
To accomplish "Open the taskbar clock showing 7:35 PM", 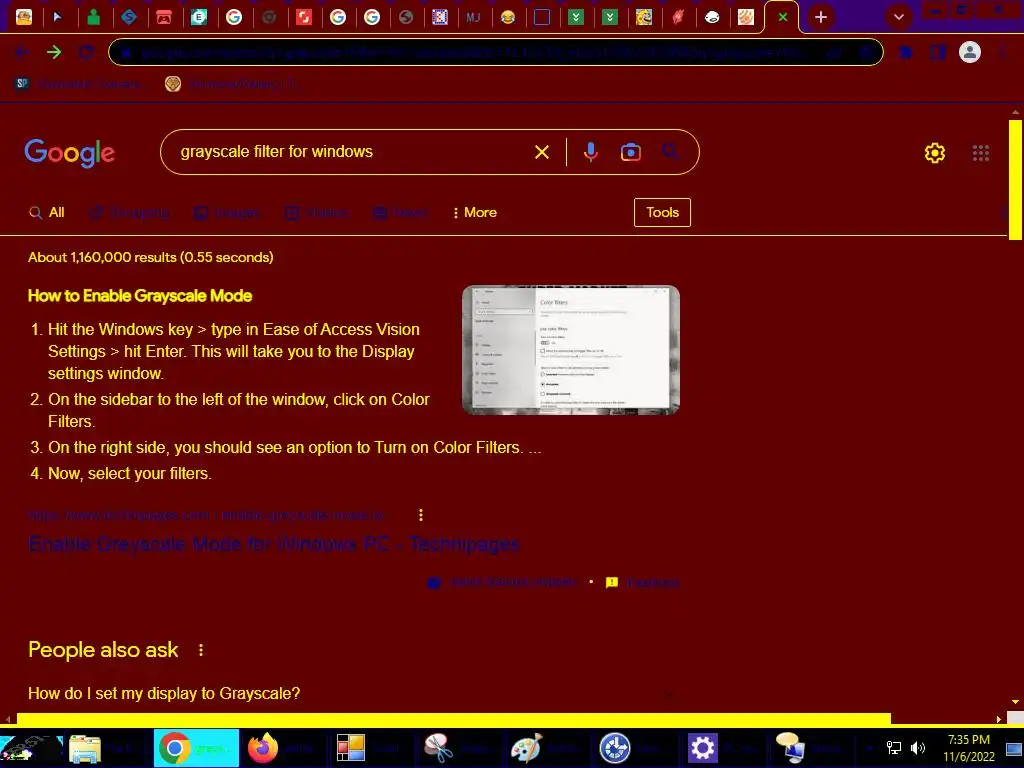I will [x=969, y=748].
